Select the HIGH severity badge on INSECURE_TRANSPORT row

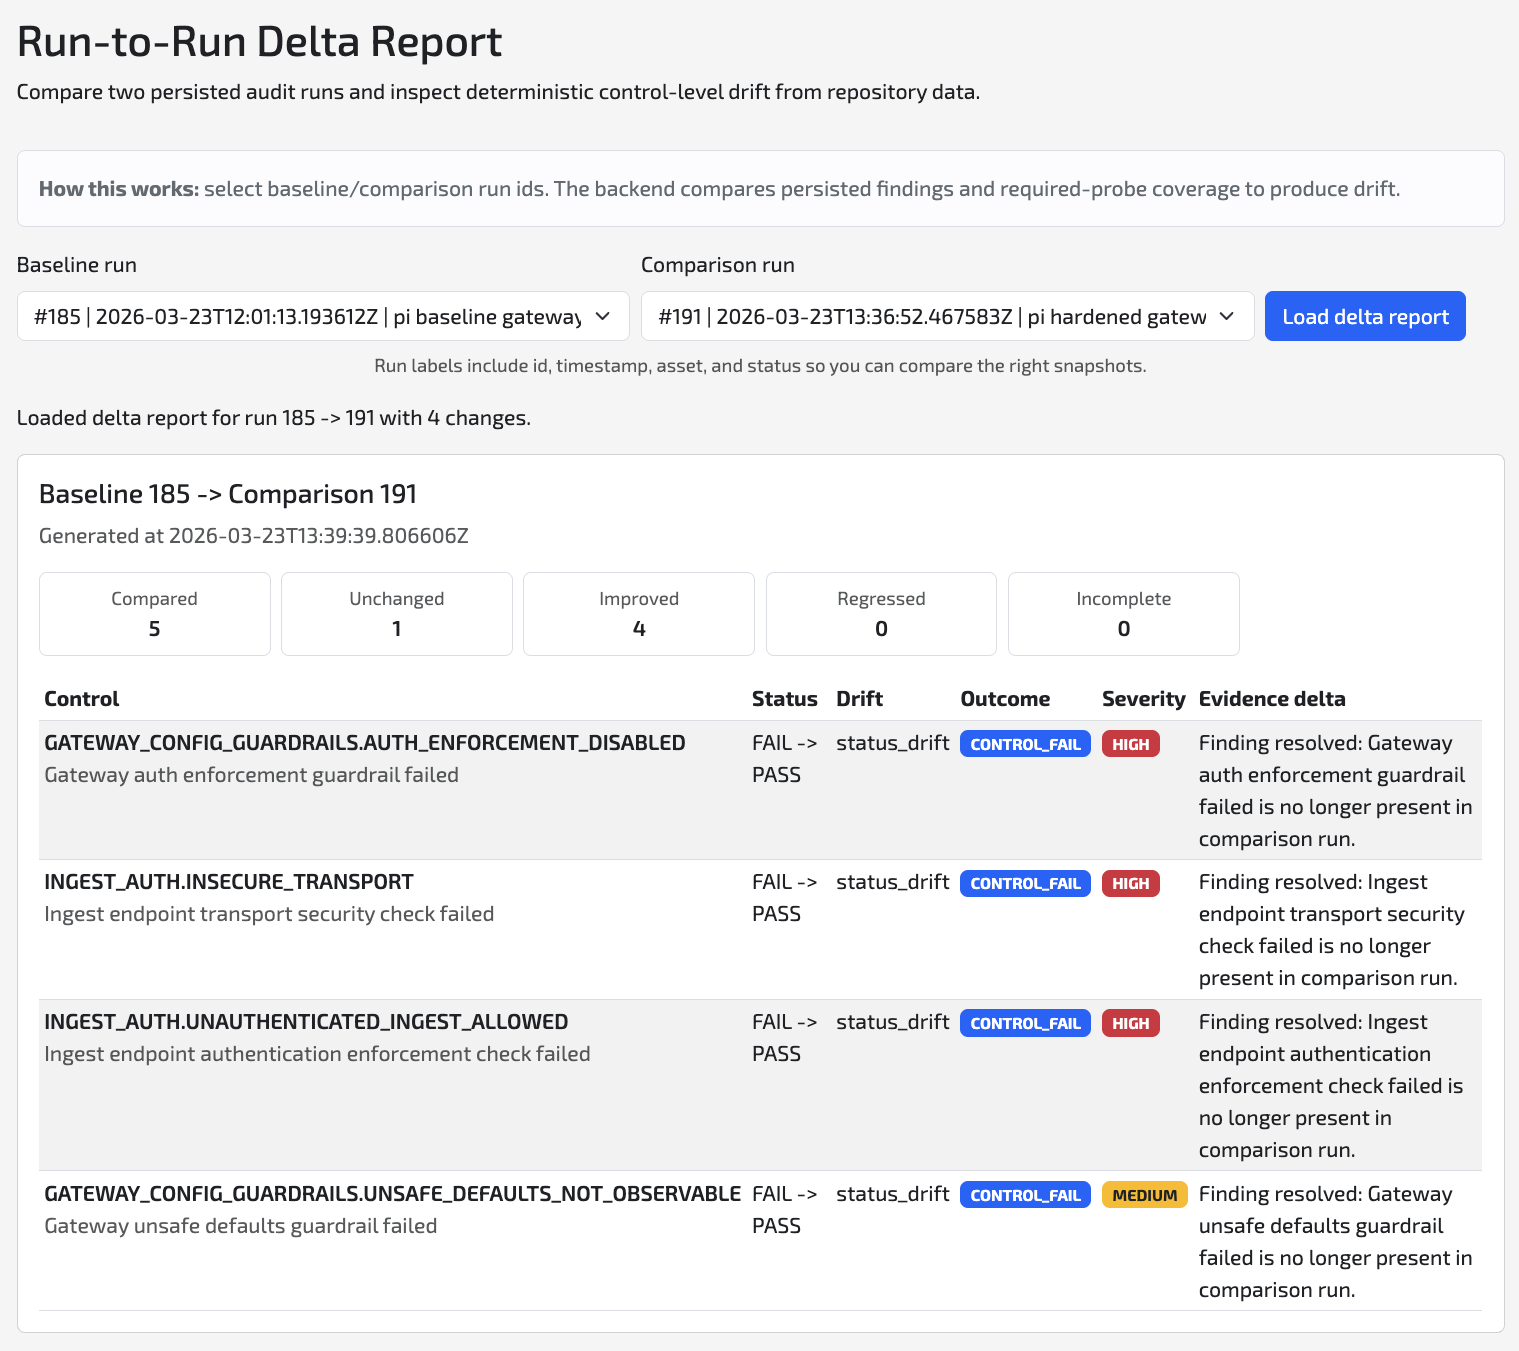[1130, 883]
